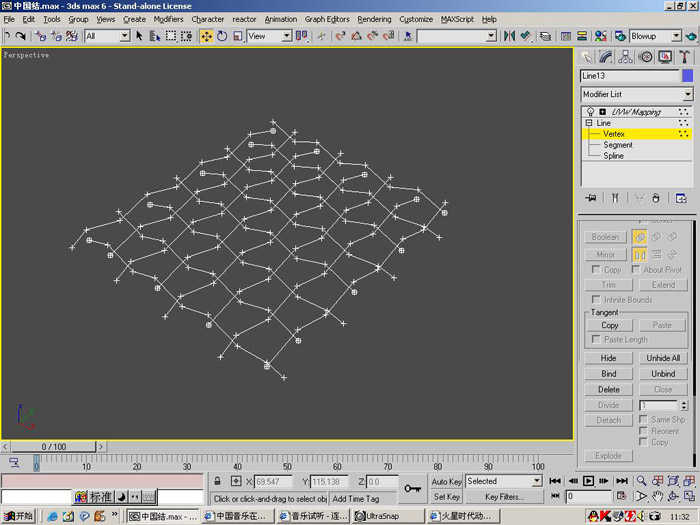
Task: Click the Mirror Selected Objects icon
Action: coord(509,36)
